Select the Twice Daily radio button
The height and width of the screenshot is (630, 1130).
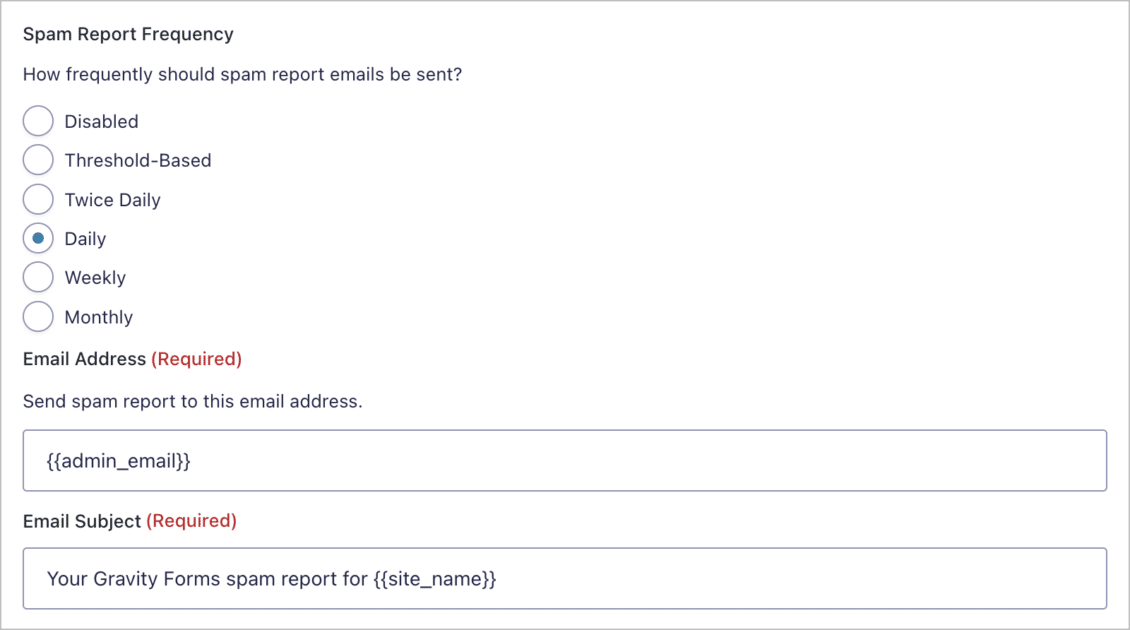37,199
